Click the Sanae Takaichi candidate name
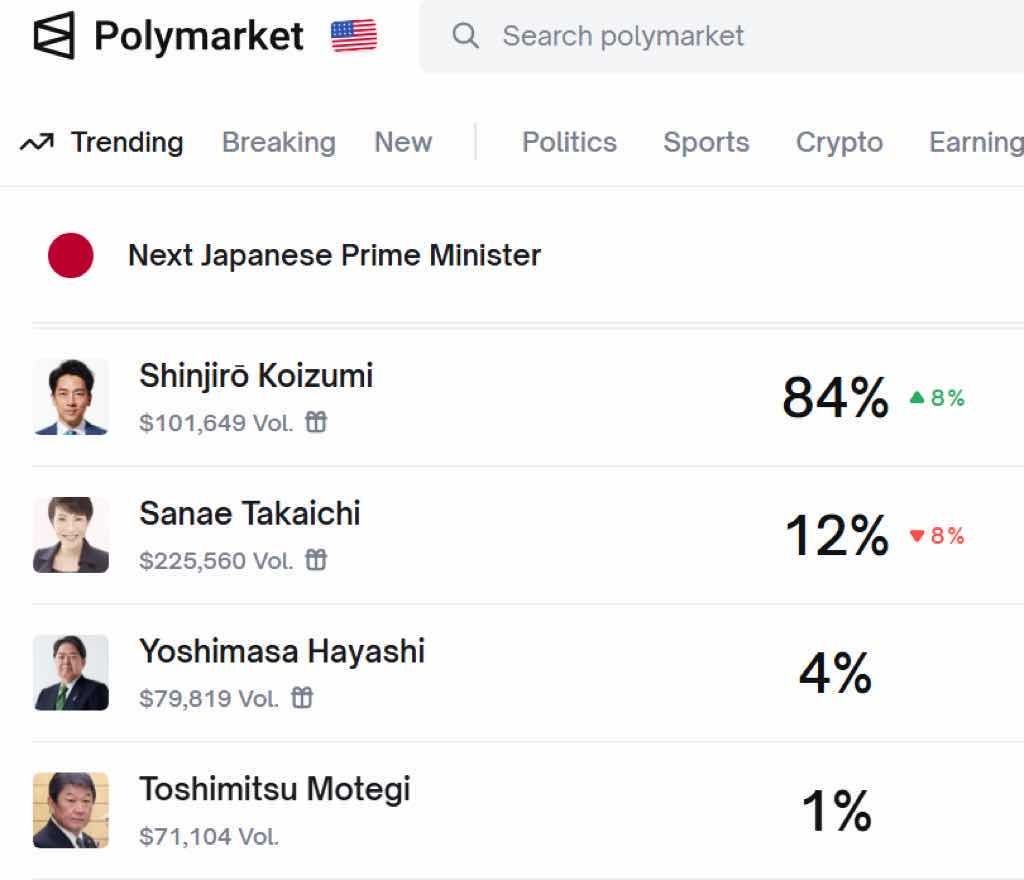 [250, 514]
